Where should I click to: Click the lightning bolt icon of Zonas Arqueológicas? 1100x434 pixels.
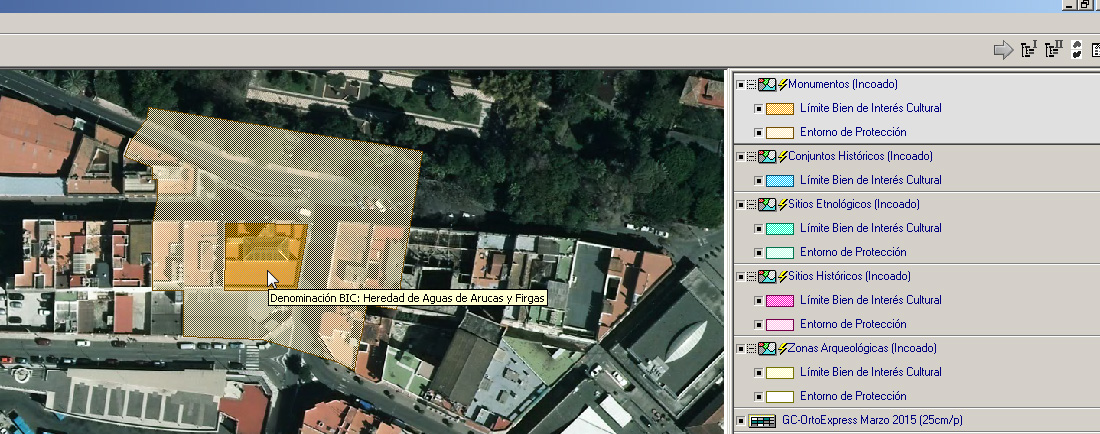[x=782, y=348]
